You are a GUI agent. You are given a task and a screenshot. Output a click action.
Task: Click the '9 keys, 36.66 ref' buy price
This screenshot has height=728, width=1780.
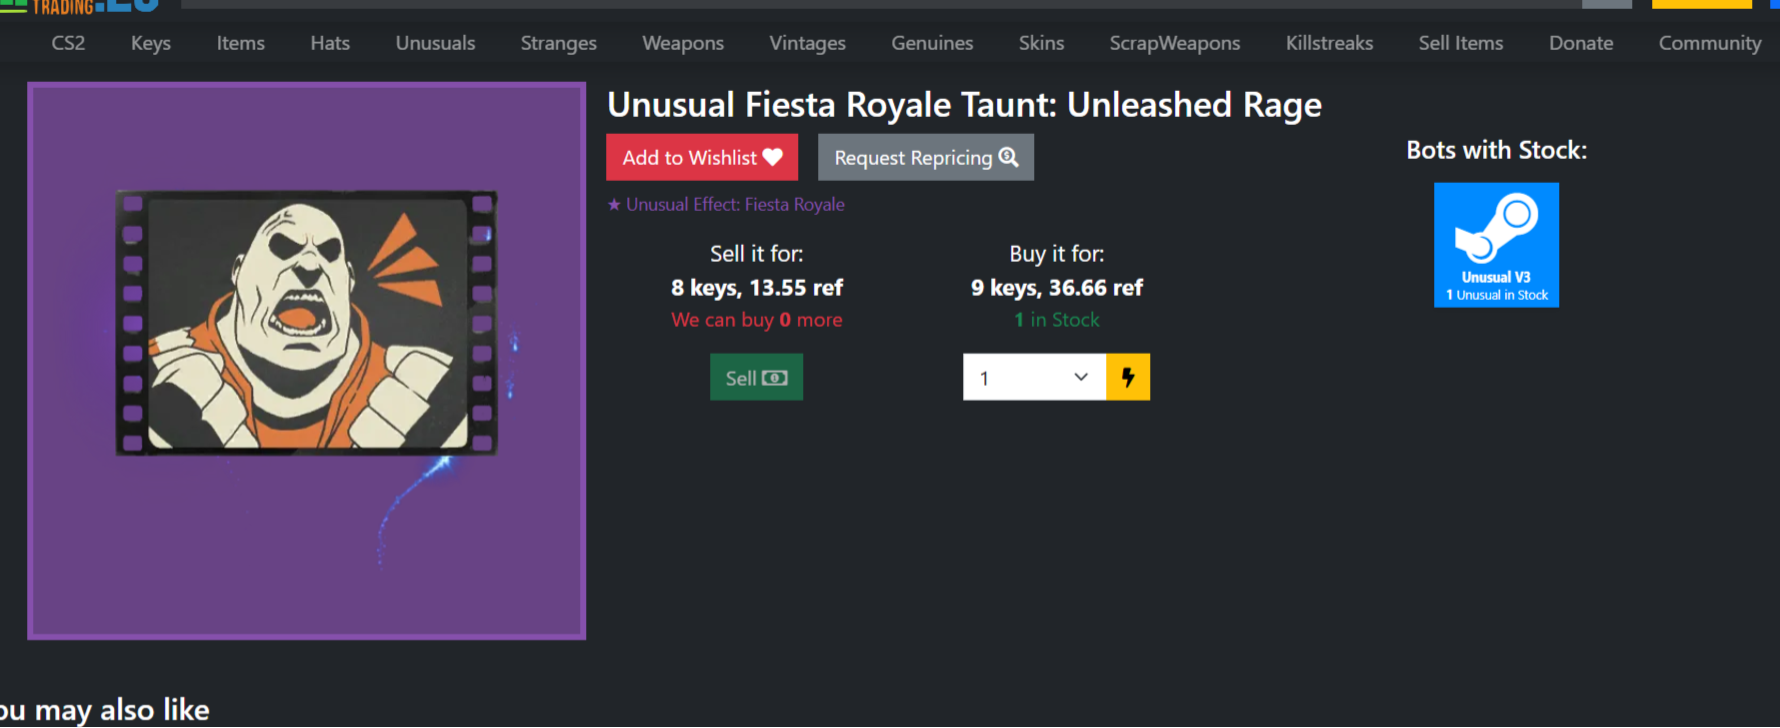(x=1056, y=288)
